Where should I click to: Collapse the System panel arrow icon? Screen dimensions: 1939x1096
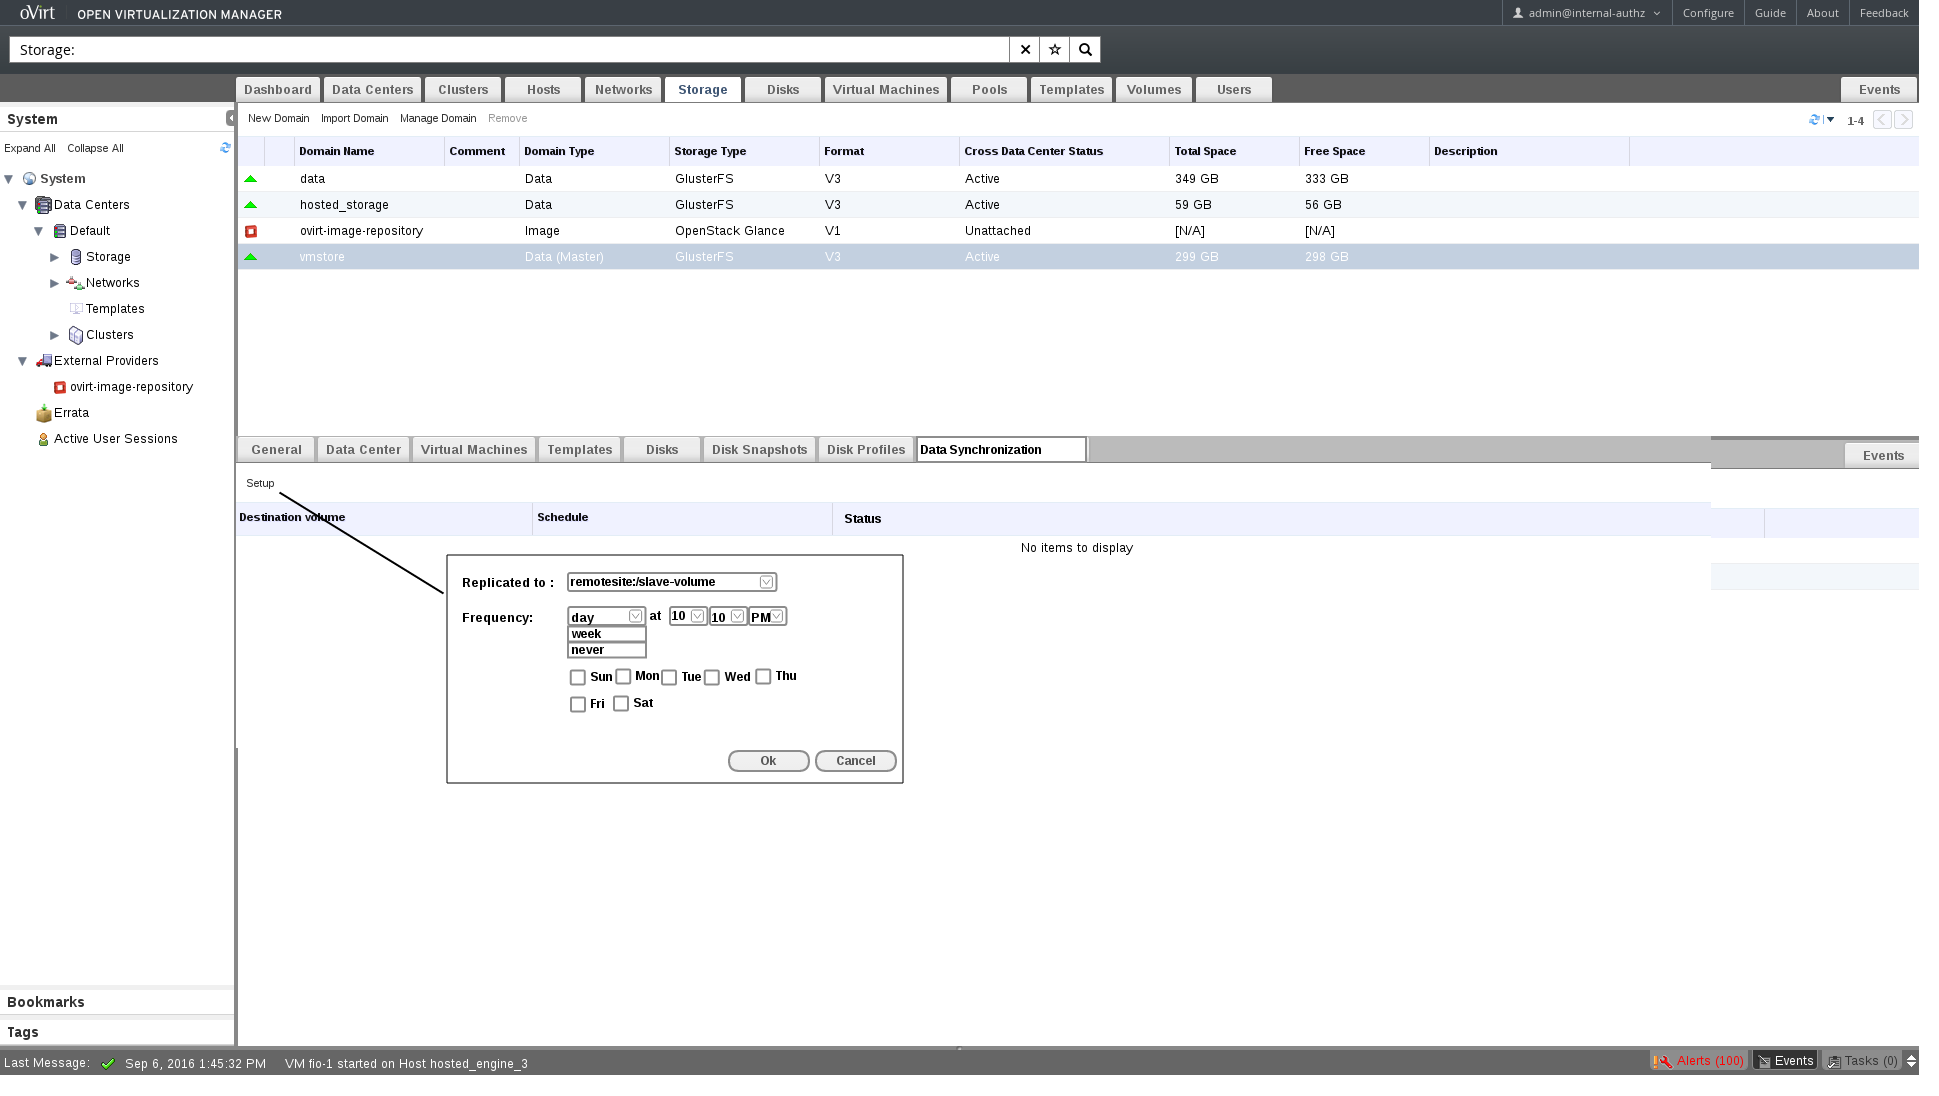point(230,118)
